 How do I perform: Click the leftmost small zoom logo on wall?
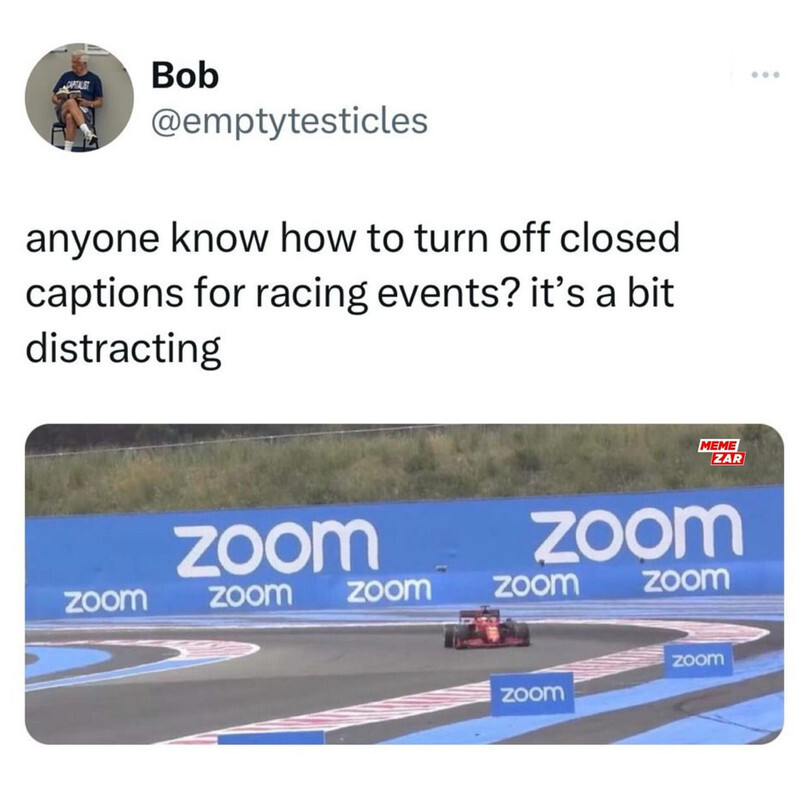pos(106,601)
